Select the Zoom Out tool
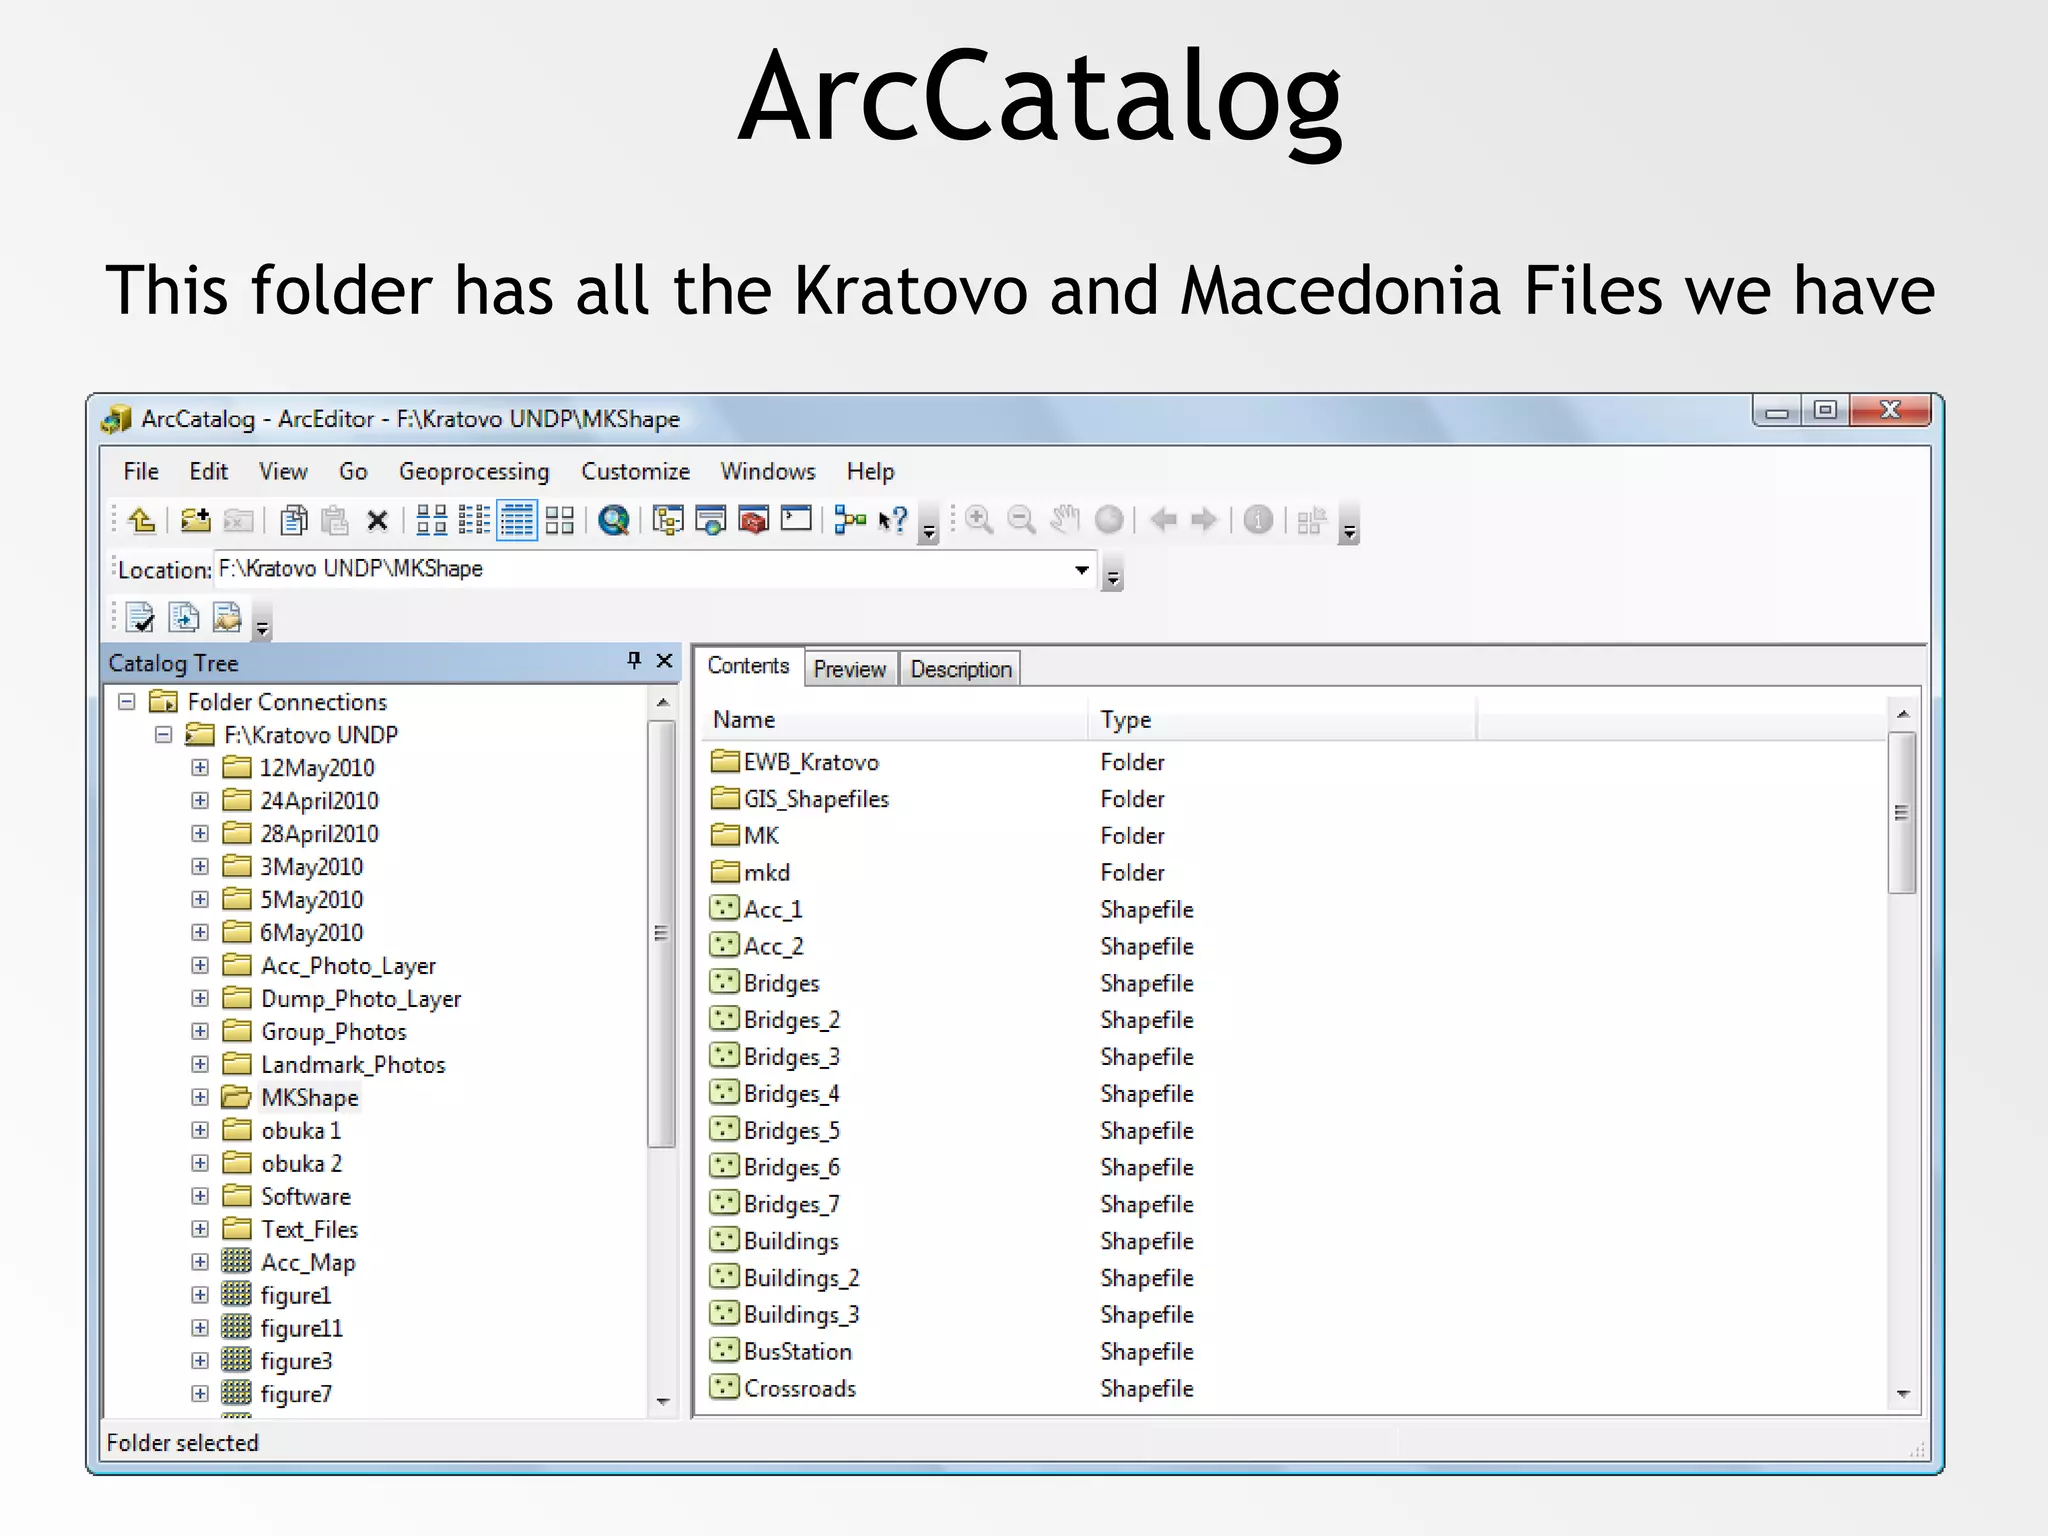The image size is (2048, 1536). (x=1021, y=520)
